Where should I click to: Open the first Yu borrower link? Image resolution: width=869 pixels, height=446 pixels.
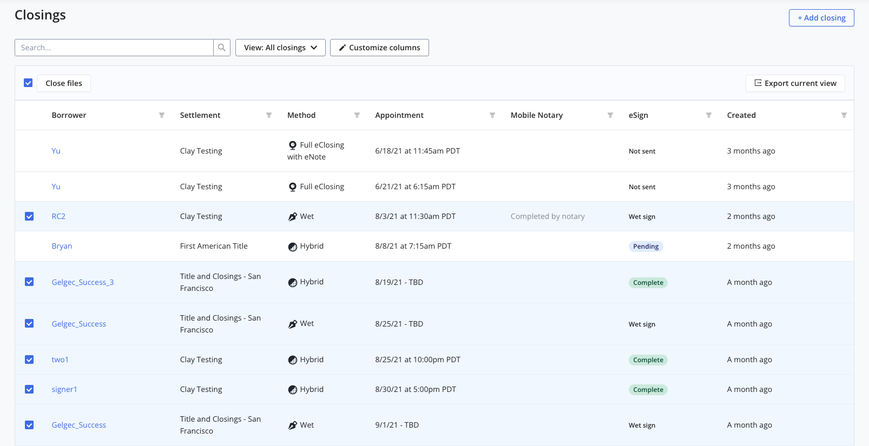(56, 151)
